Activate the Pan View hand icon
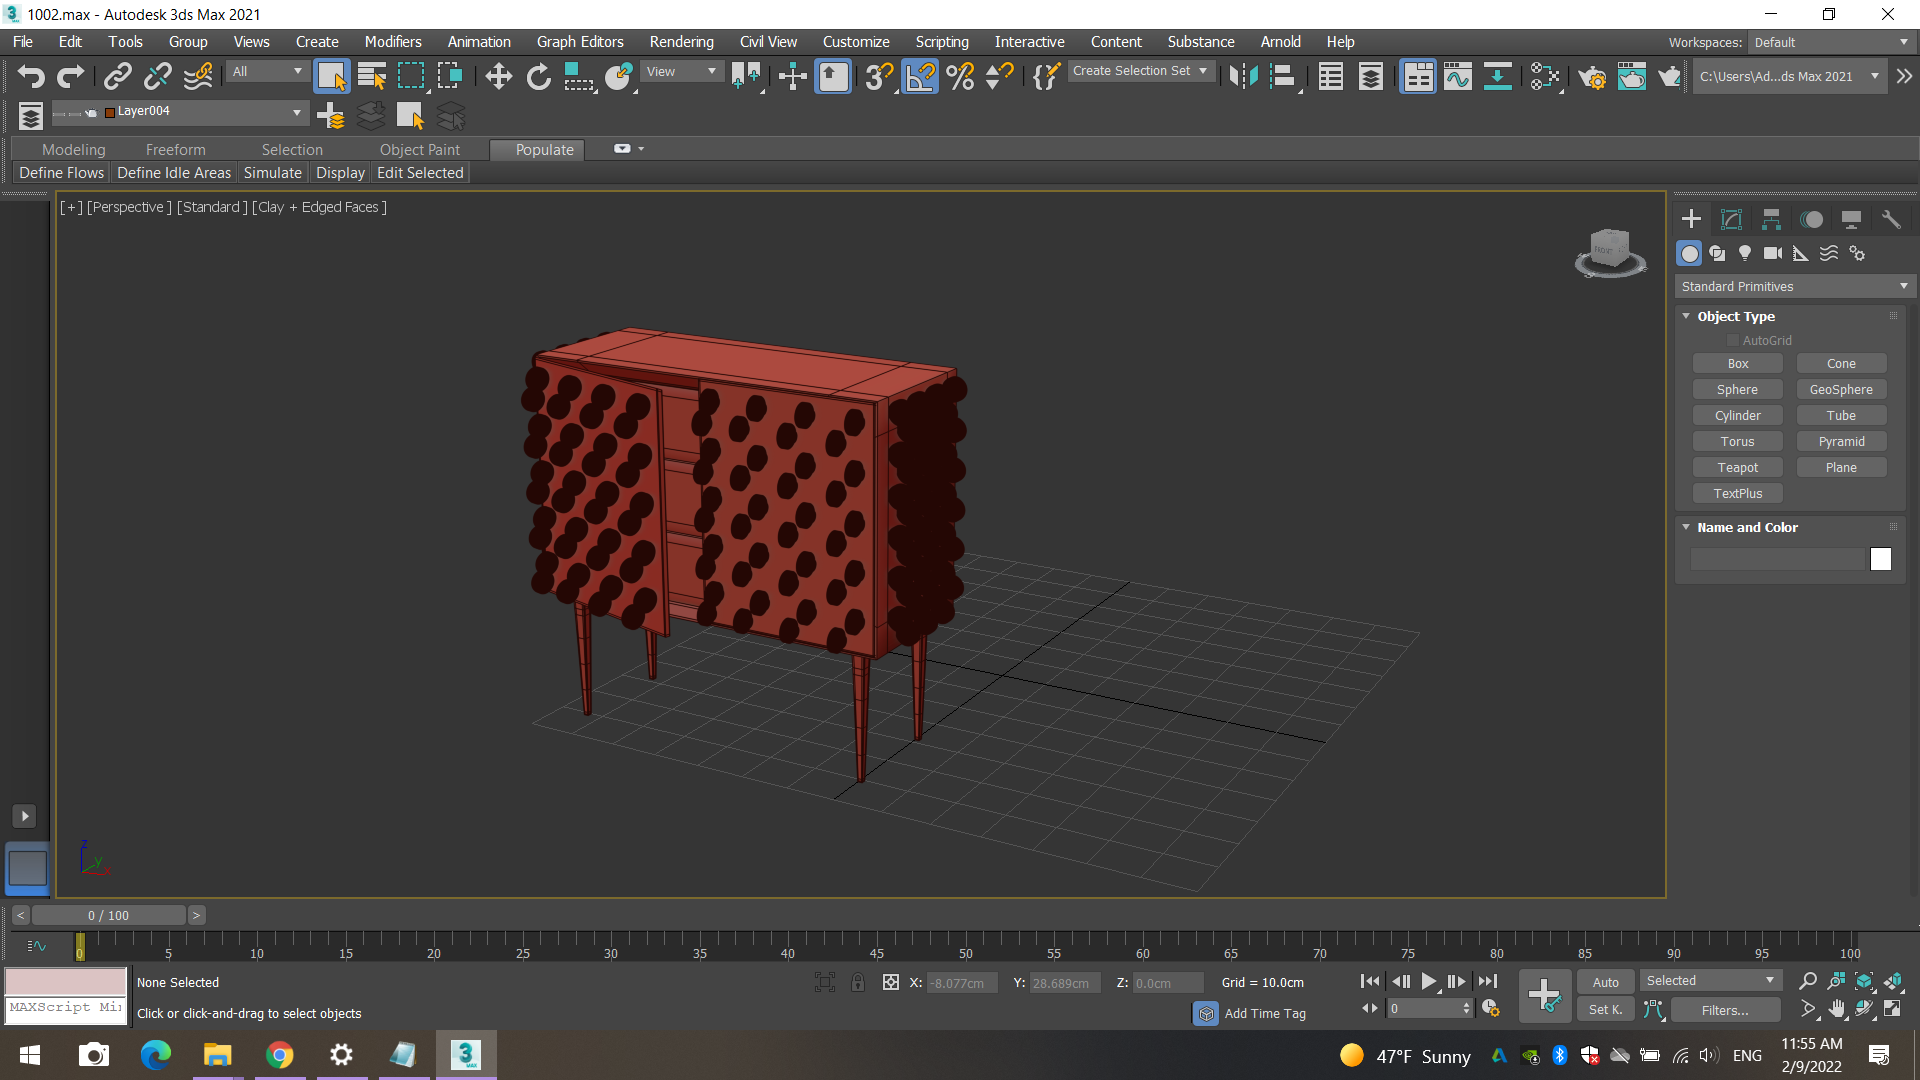 coord(1837,1009)
